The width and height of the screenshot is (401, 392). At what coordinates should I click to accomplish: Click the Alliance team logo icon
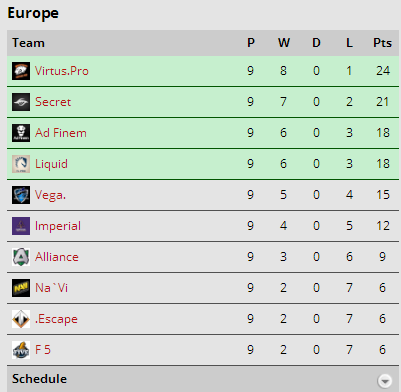[21, 257]
